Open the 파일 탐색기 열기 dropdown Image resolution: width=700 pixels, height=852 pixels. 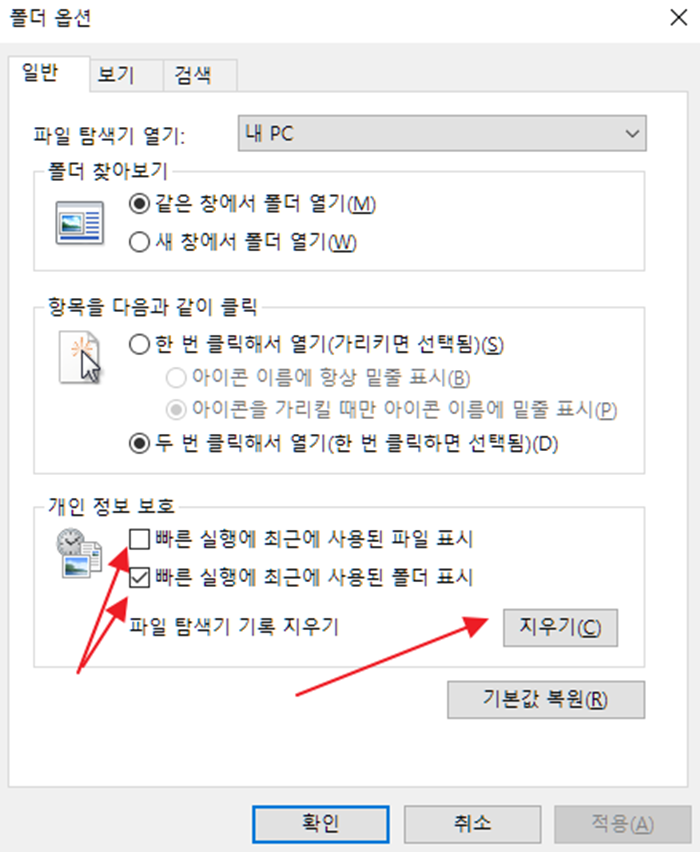coord(442,133)
